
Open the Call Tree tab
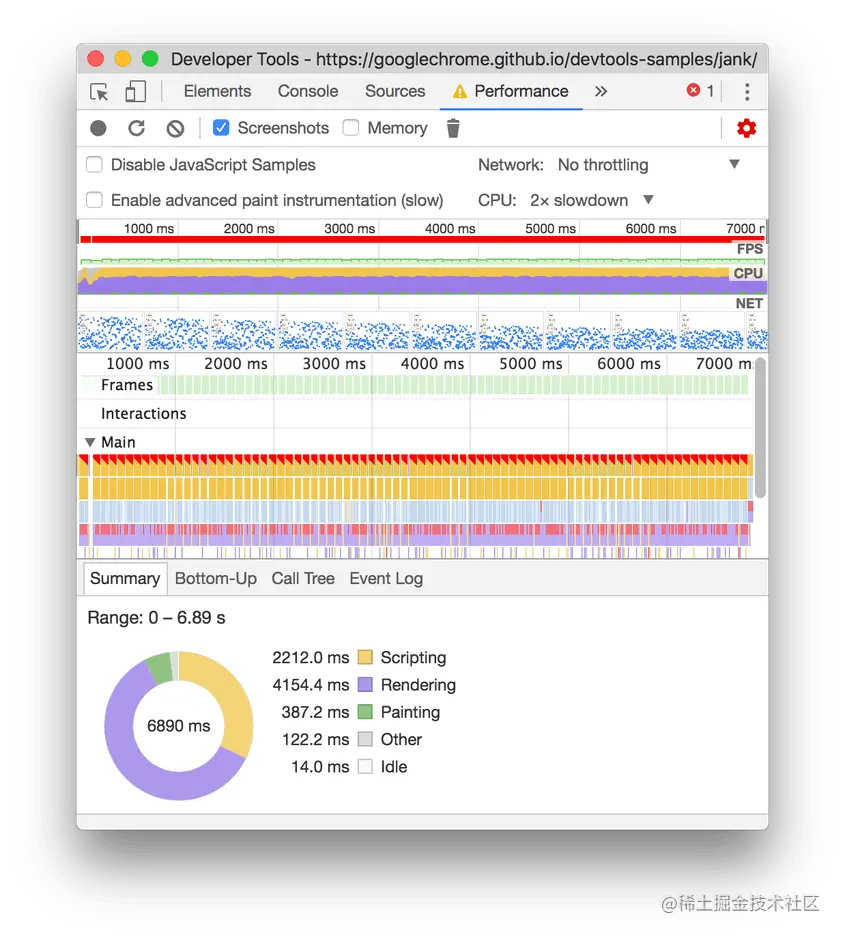pyautogui.click(x=303, y=578)
